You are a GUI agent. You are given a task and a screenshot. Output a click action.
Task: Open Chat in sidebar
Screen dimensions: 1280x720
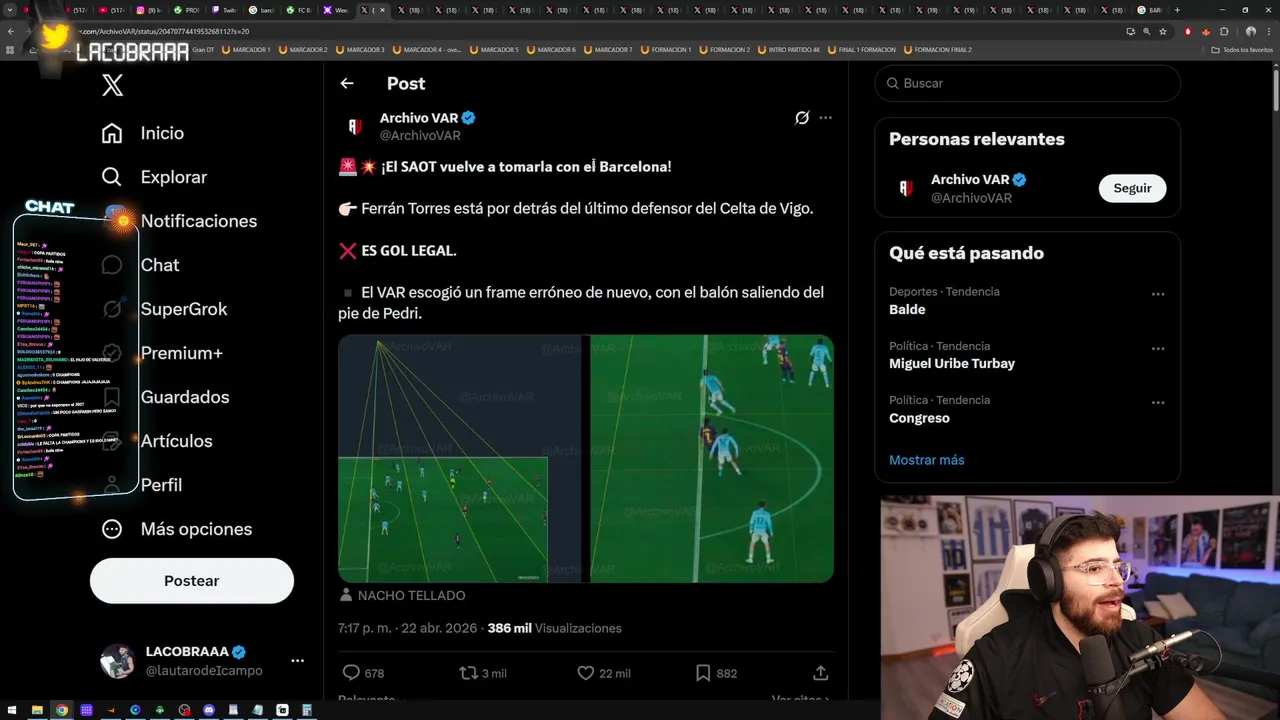(x=140, y=265)
